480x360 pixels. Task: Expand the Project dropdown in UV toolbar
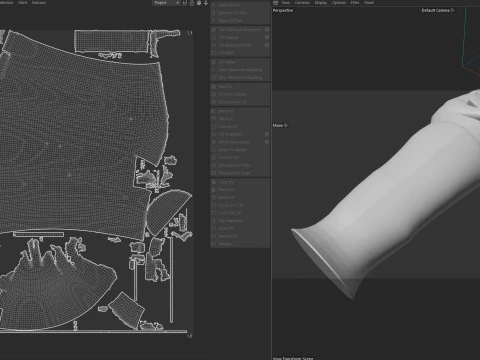(x=167, y=3)
